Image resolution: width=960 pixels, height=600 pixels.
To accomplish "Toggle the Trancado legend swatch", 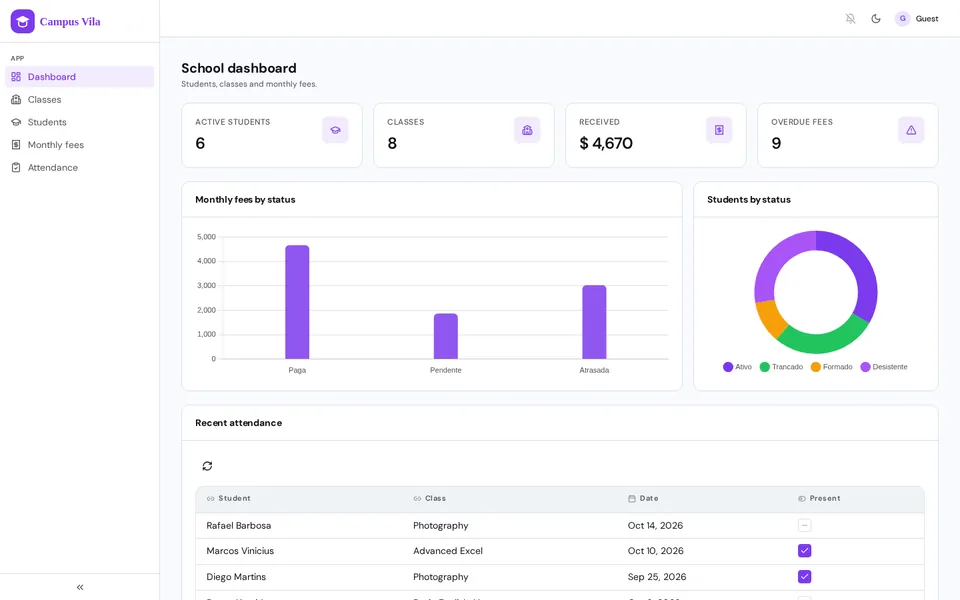I will point(765,367).
